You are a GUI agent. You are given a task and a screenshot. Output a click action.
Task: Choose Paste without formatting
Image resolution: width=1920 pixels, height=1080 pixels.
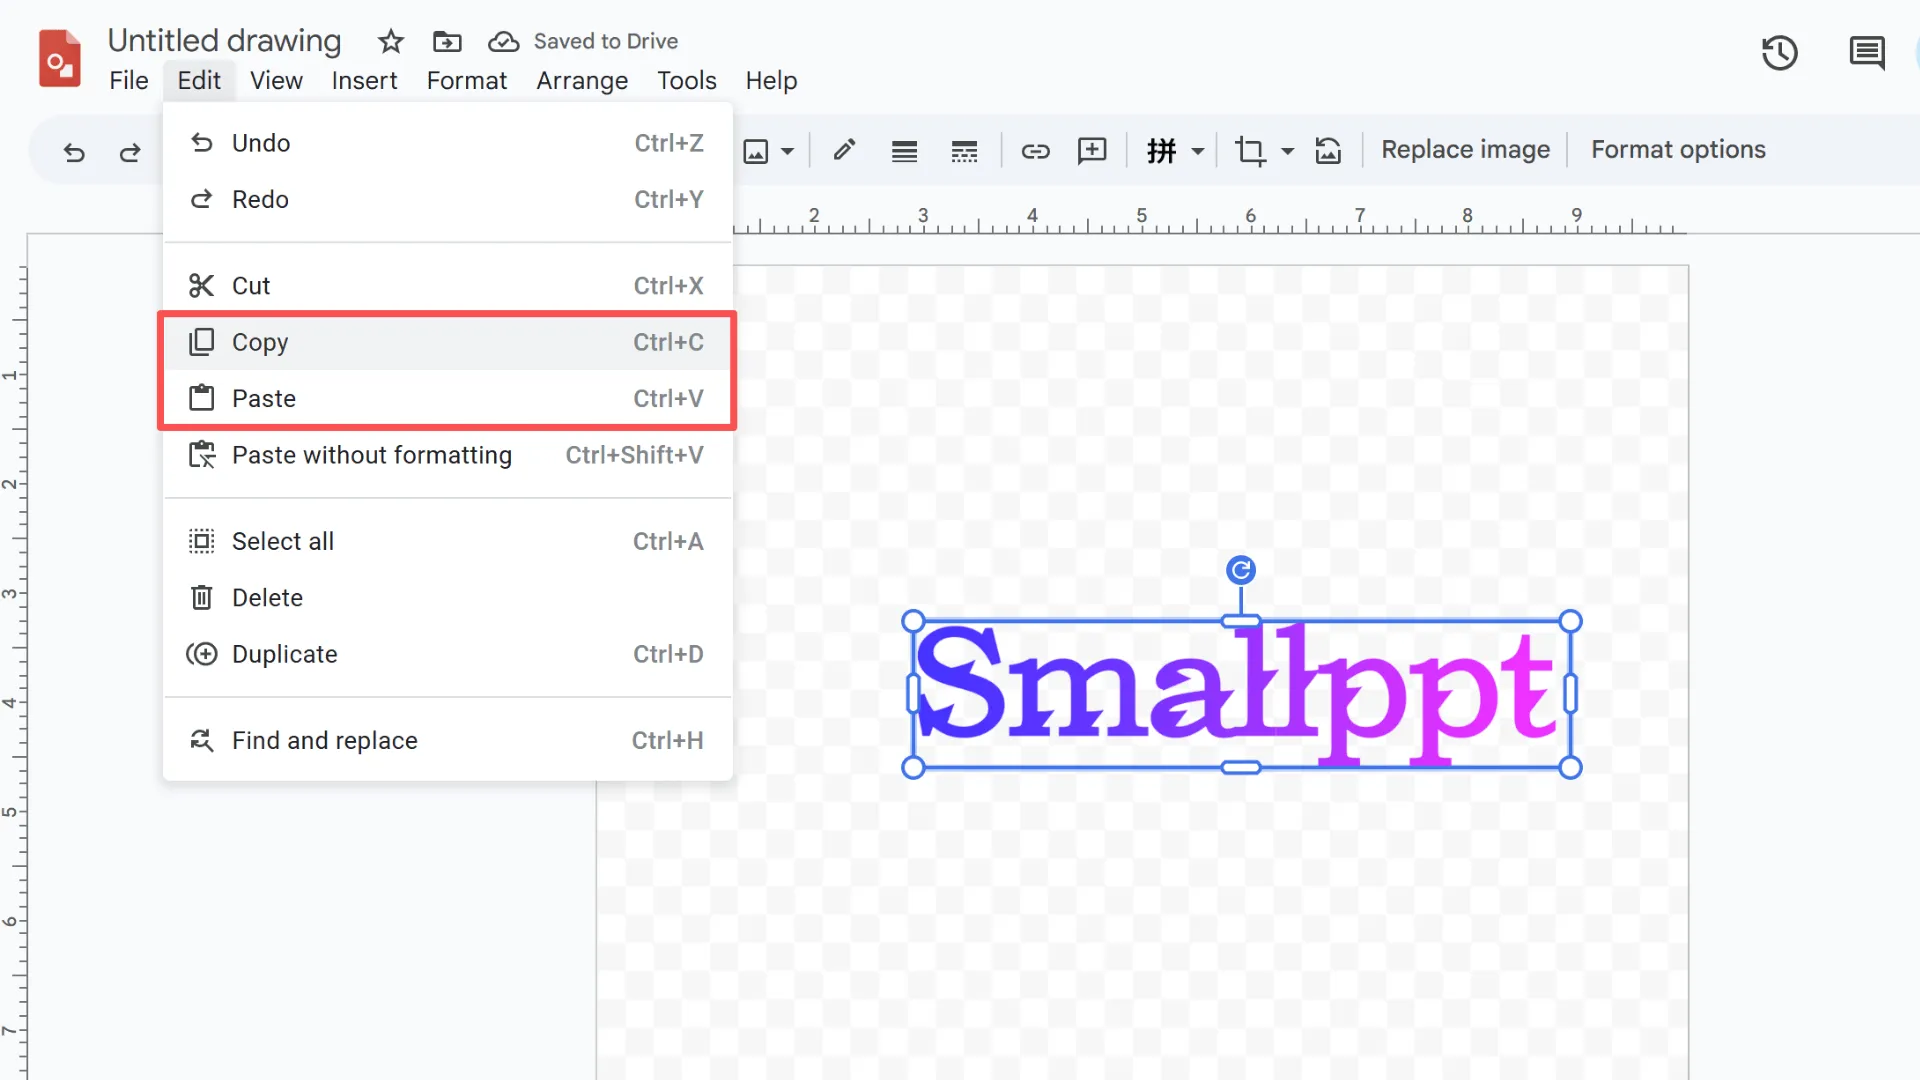click(447, 455)
